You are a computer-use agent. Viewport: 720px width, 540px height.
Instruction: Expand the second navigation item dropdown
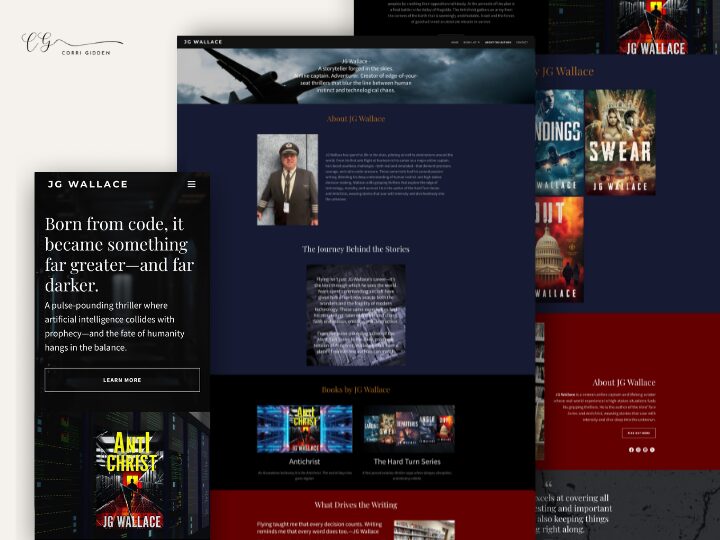click(x=470, y=42)
